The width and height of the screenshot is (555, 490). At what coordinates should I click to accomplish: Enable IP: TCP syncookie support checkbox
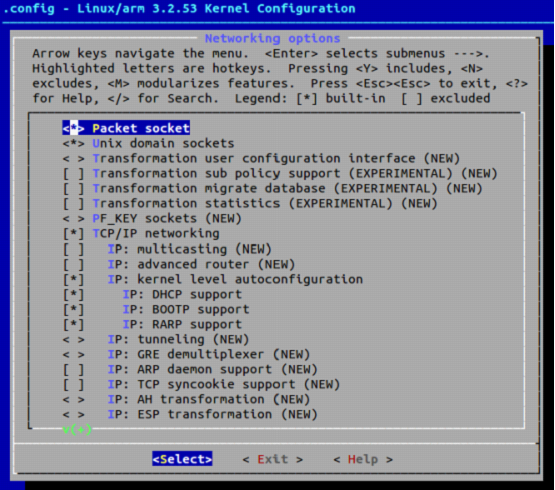pos(74,384)
